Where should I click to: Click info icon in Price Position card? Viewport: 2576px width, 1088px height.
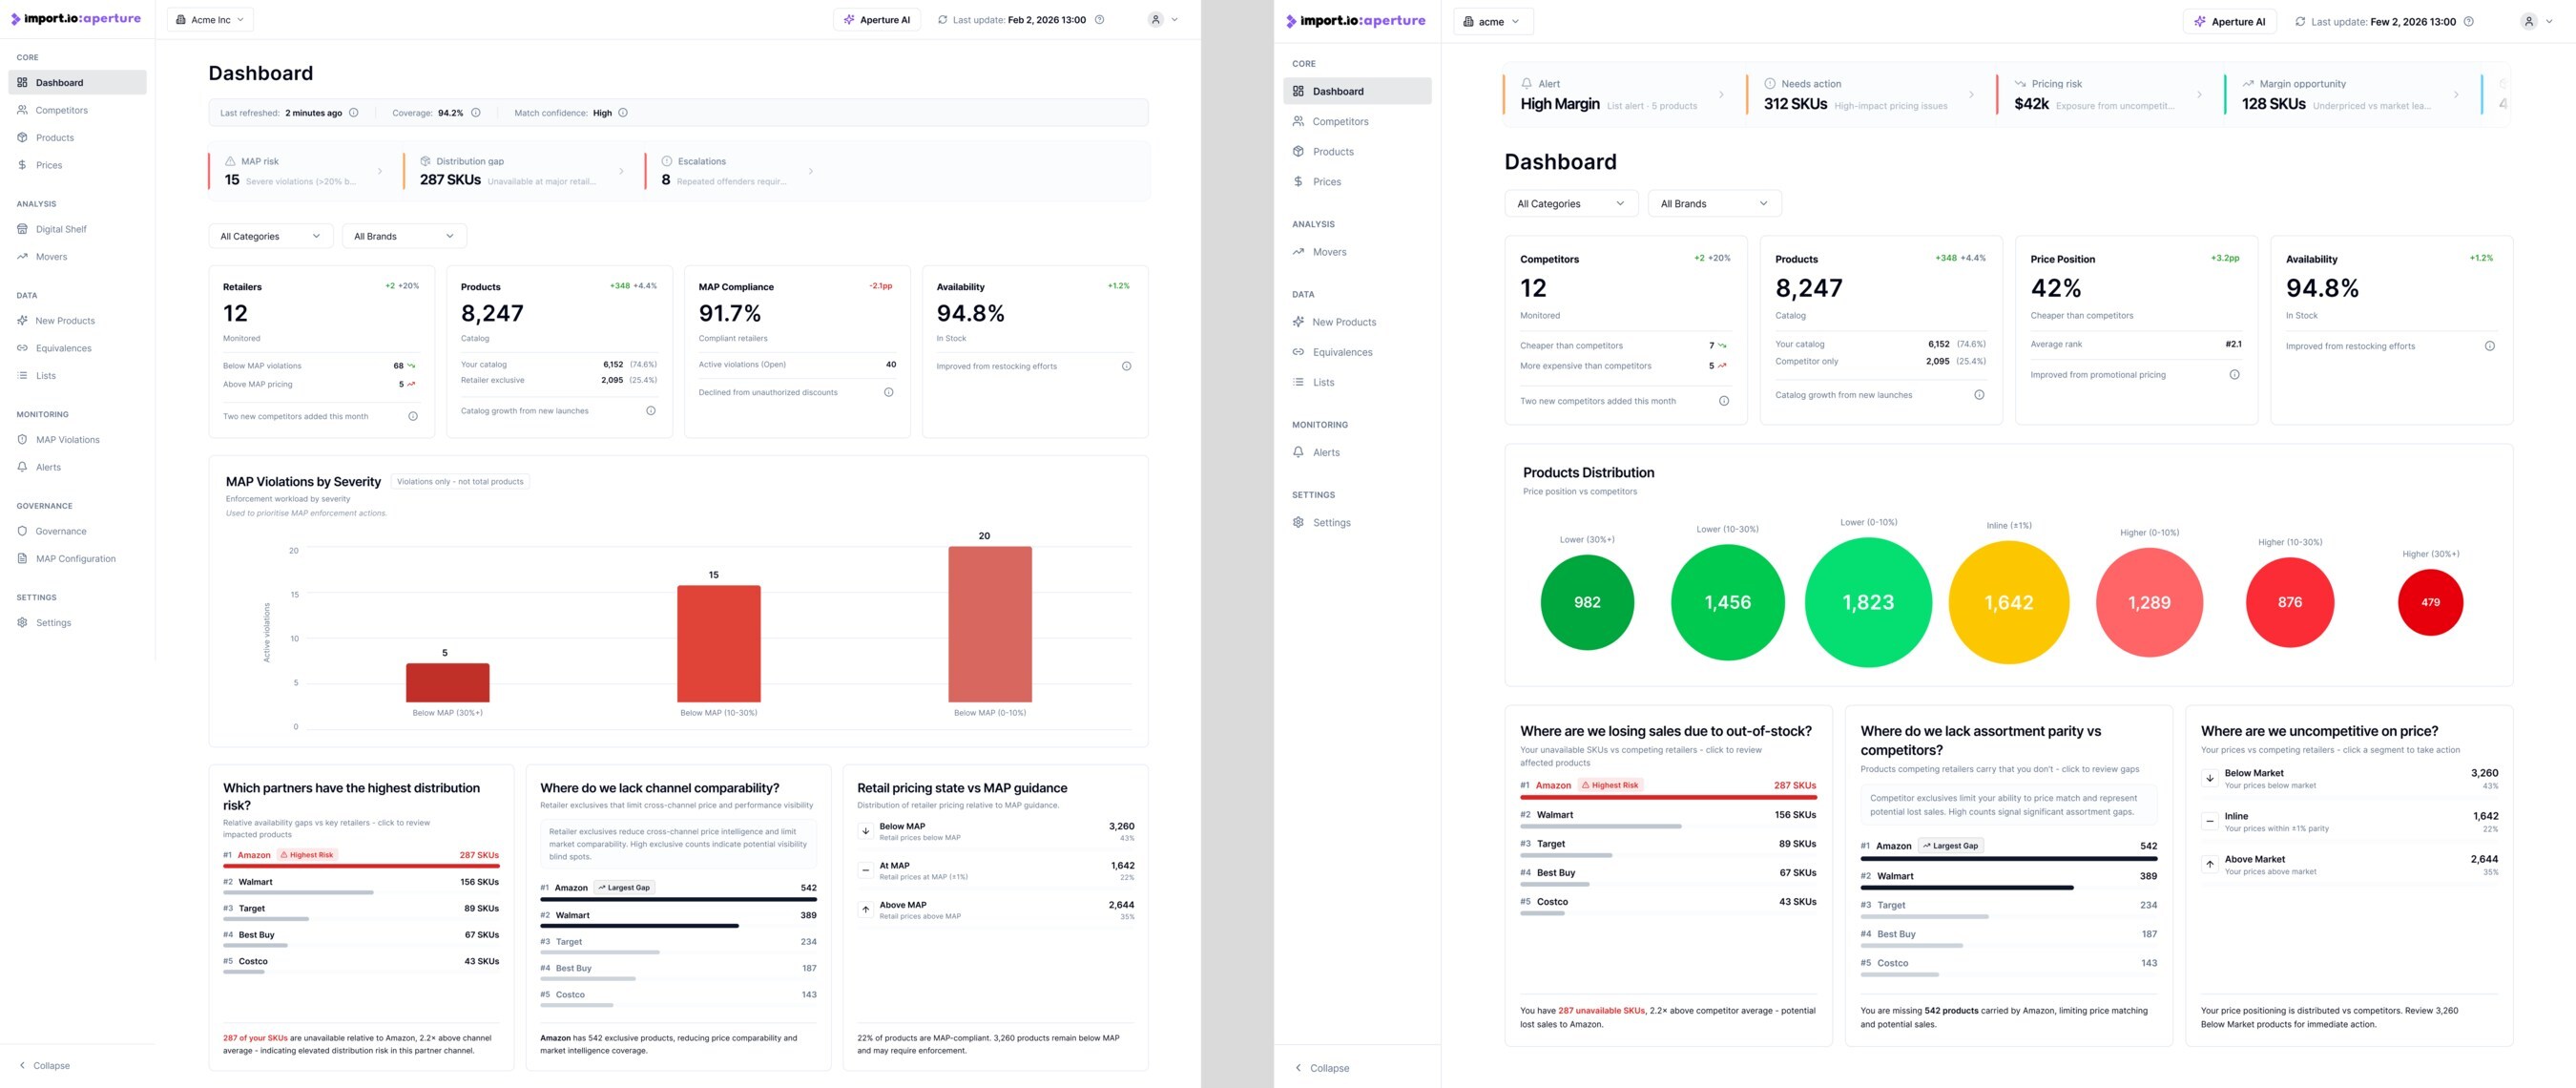coord(2234,375)
